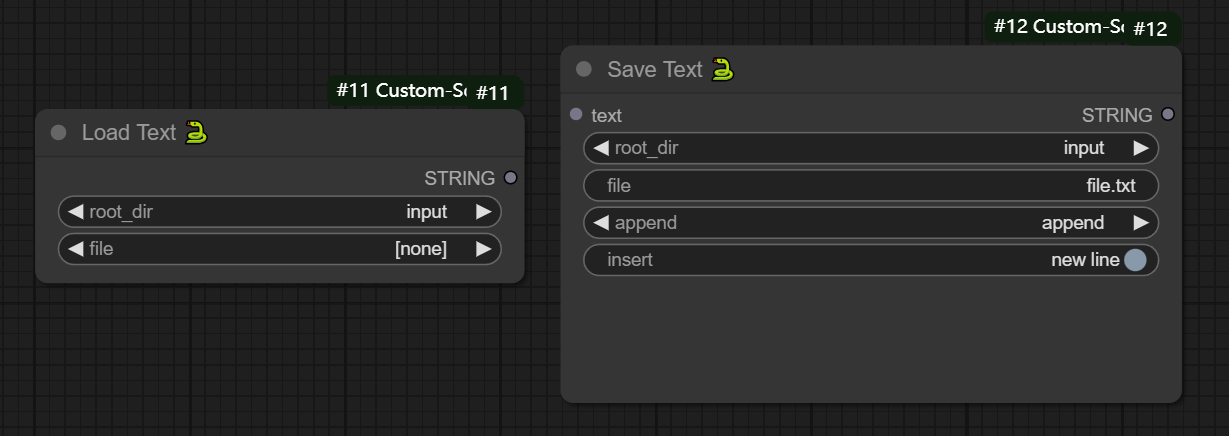Screen dimensions: 1229x436
Task: Click the Save Text STRING output connector
Action: pyautogui.click(x=1168, y=115)
